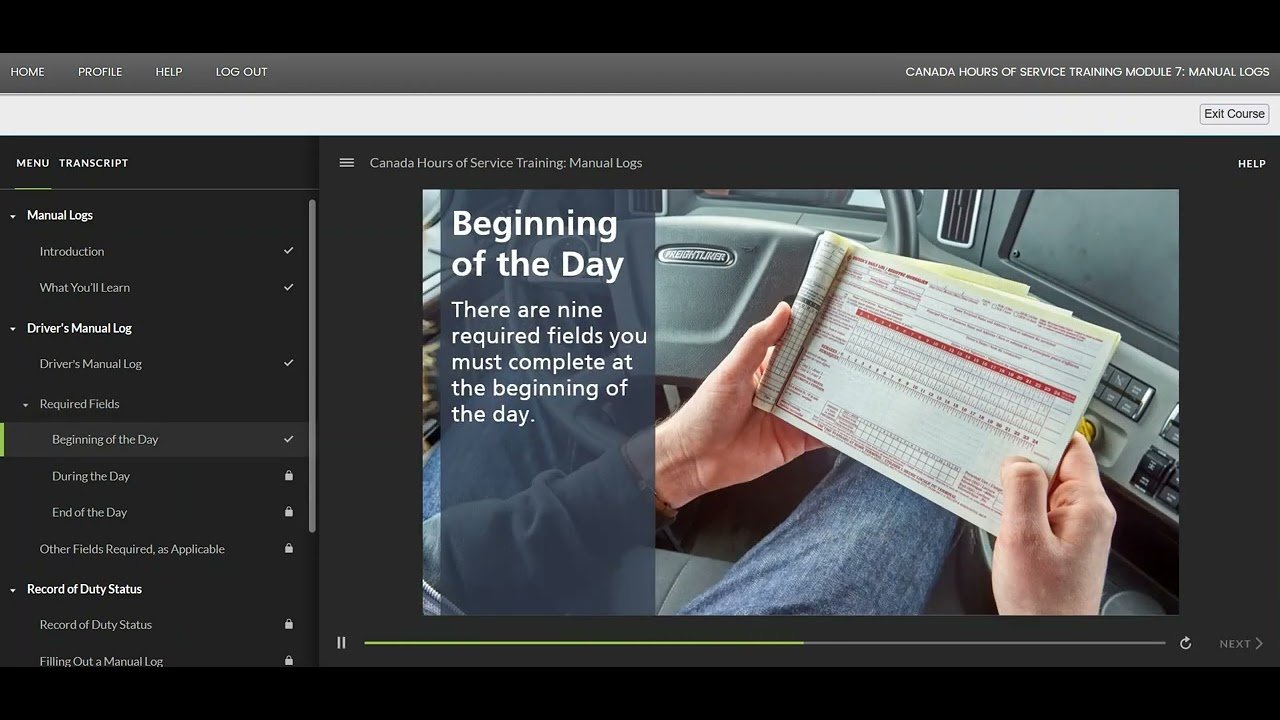
Task: Click the lock icon beside End of the Day
Action: tap(289, 512)
